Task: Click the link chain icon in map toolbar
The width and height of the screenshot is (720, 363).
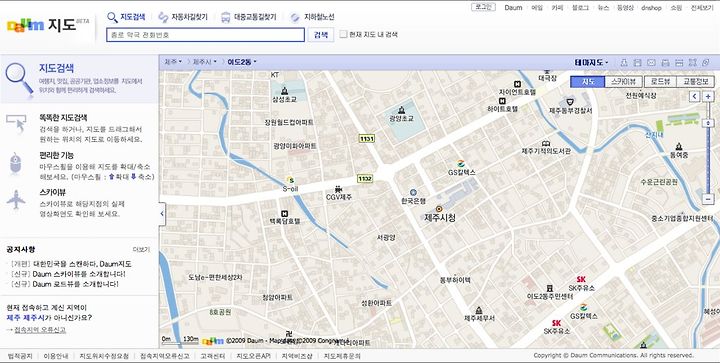Action: point(707,62)
